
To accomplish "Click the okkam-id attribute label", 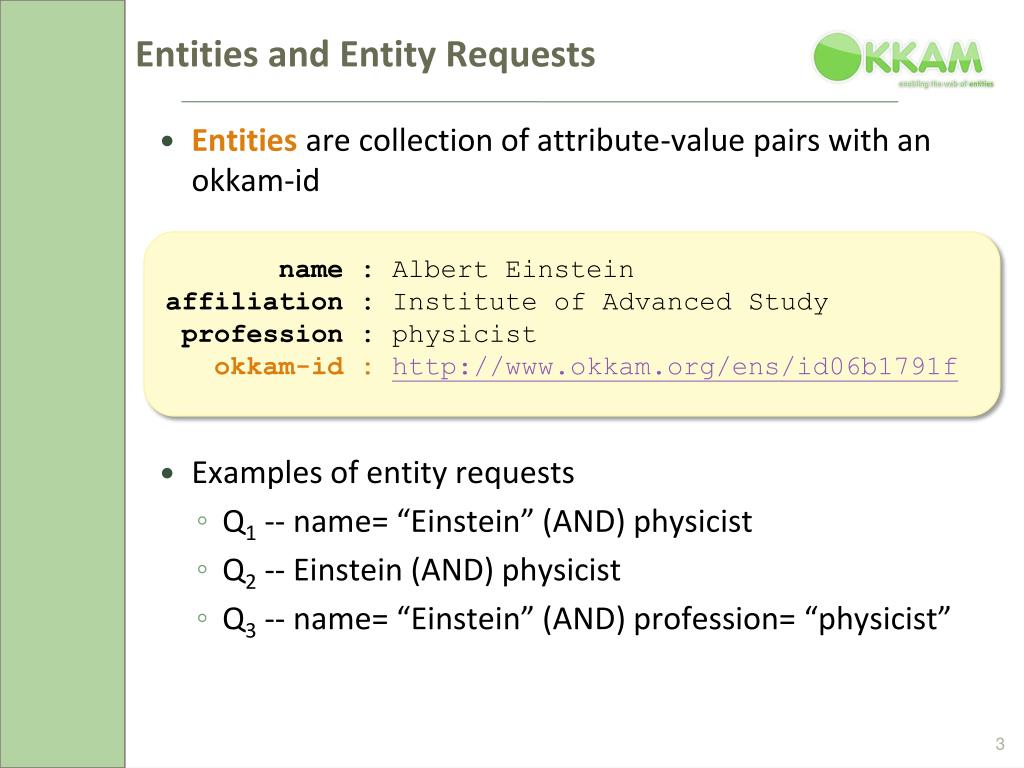I will click(279, 366).
